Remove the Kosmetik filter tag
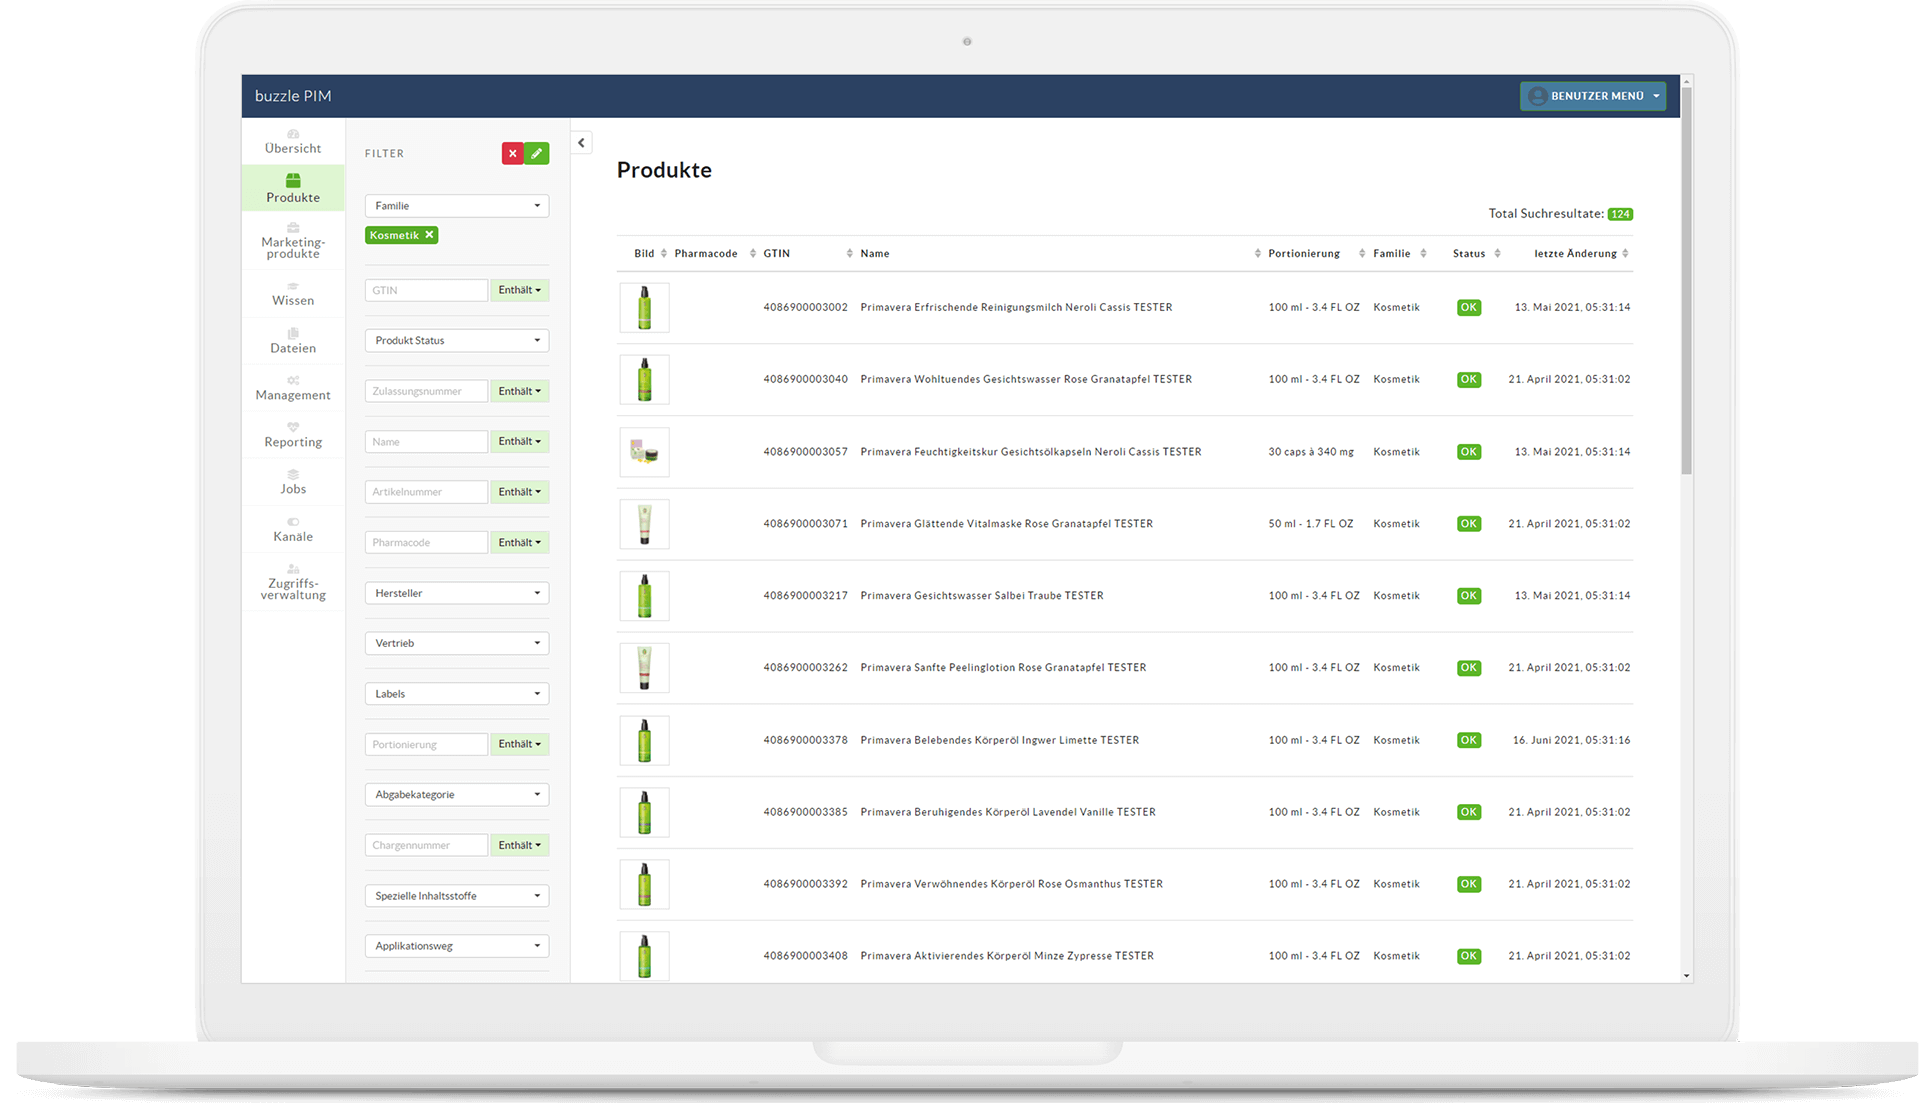Screen dimensions: 1920x1103 430,235
